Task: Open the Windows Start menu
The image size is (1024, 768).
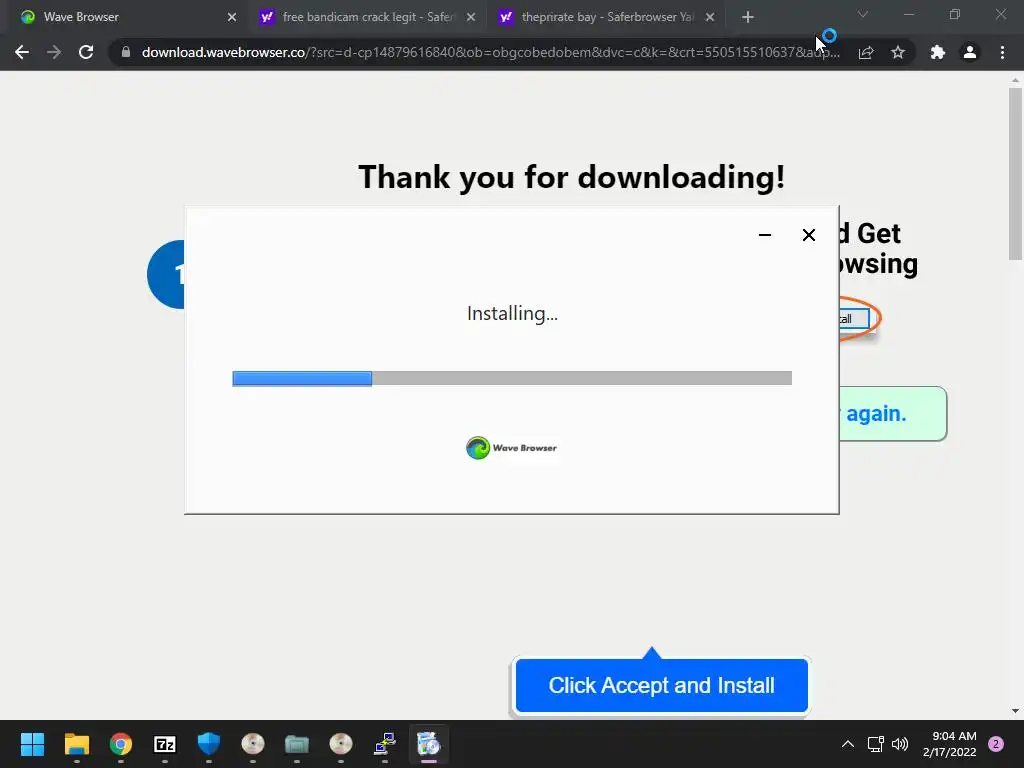Action: (32, 744)
